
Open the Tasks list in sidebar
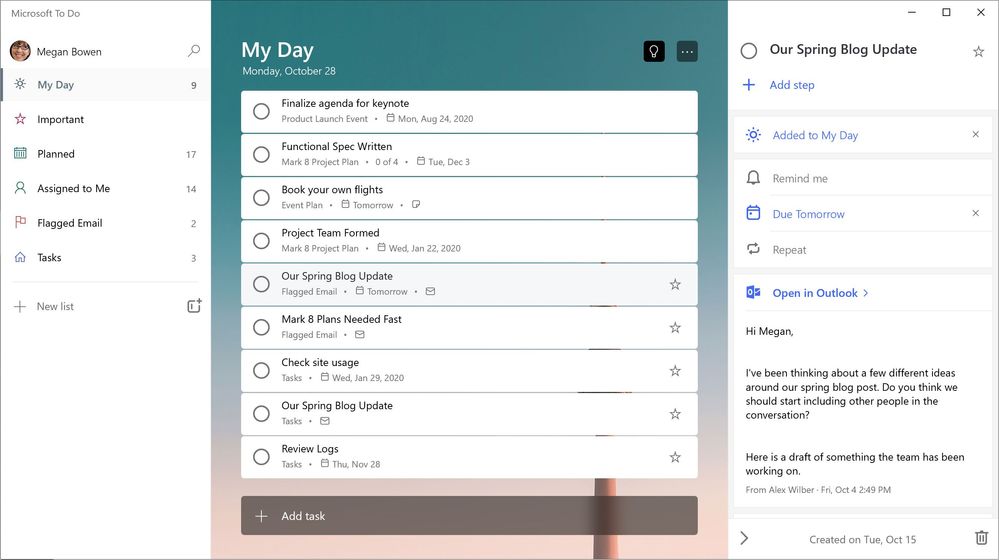click(106, 257)
